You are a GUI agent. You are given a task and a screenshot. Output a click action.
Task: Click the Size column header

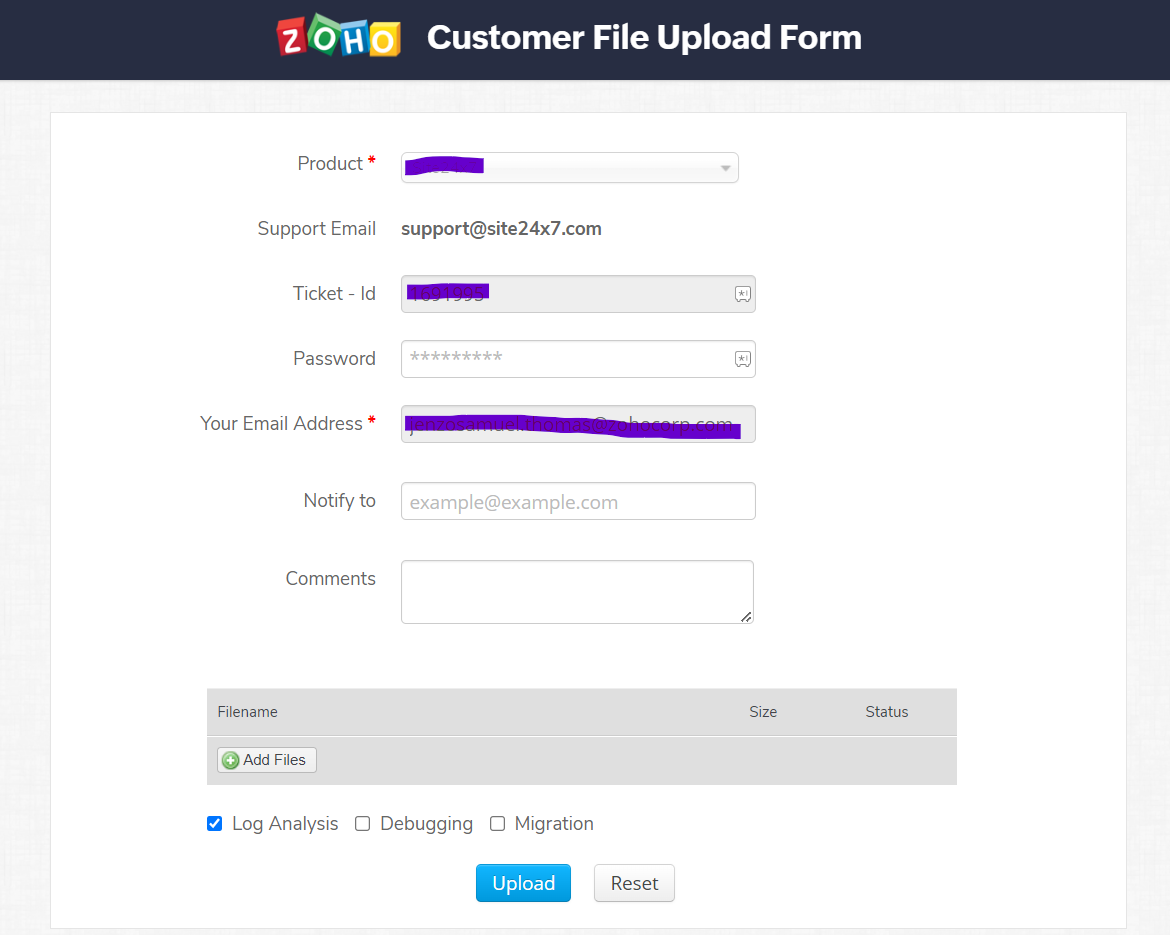[763, 712]
